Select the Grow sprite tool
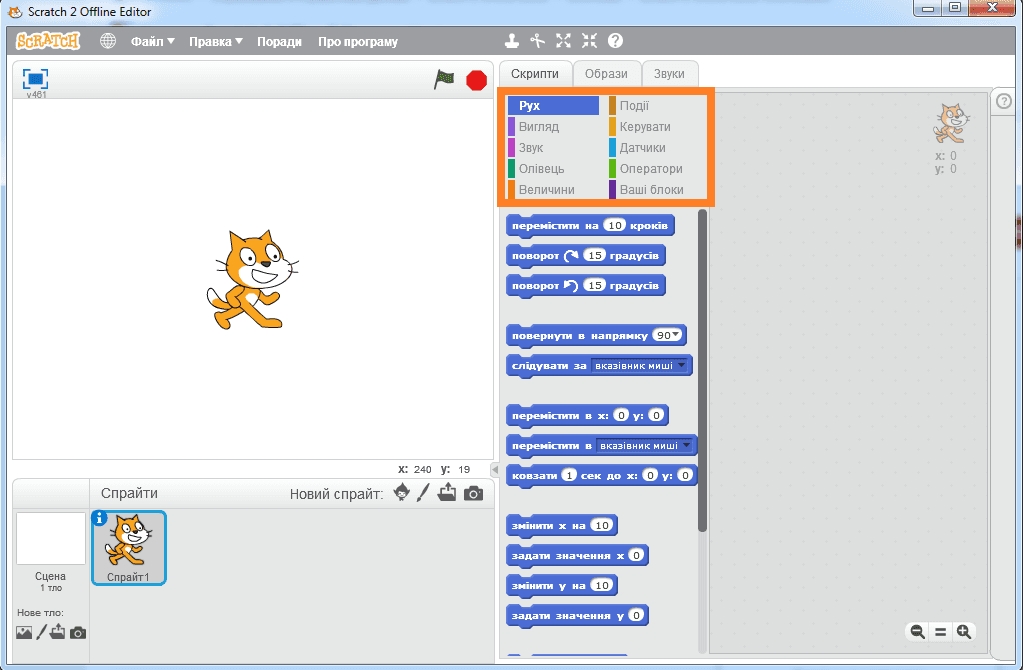This screenshot has width=1023, height=670. click(563, 41)
